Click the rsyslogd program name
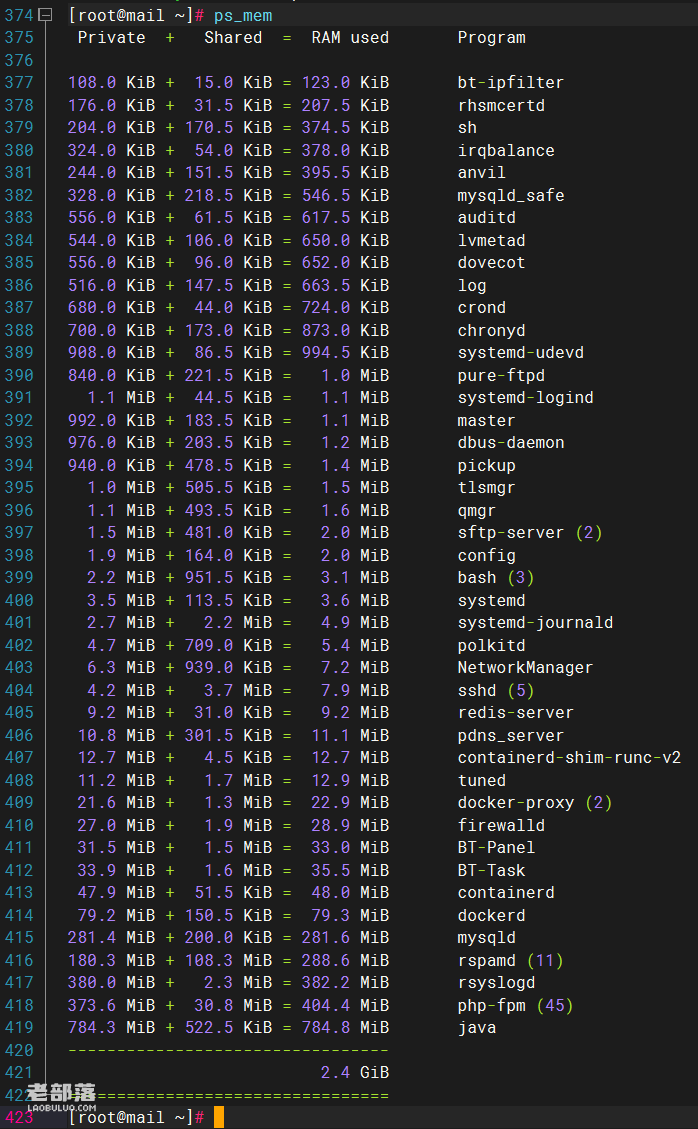698x1129 pixels. 496,982
